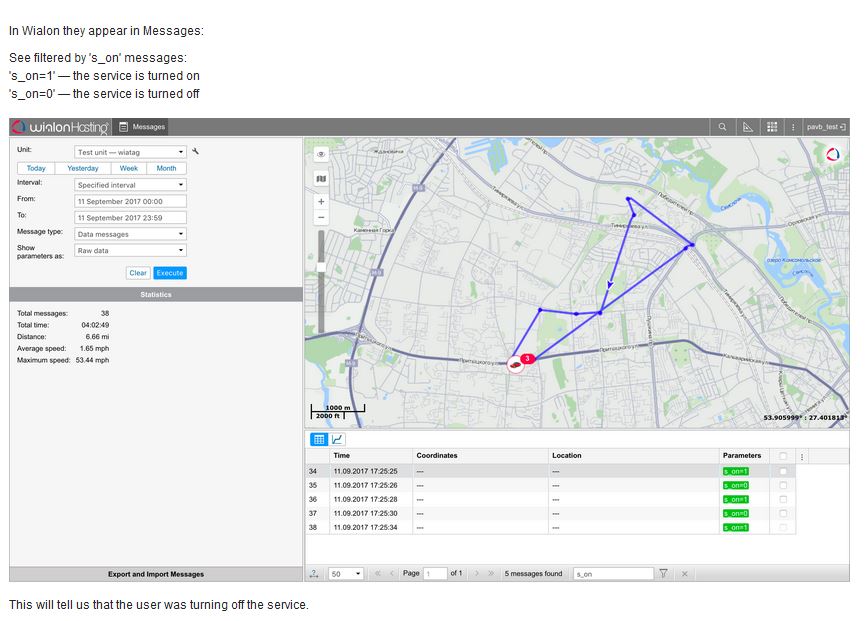The width and height of the screenshot is (865, 621).
Task: Open the Messages tab in top bar
Action: (x=141, y=127)
